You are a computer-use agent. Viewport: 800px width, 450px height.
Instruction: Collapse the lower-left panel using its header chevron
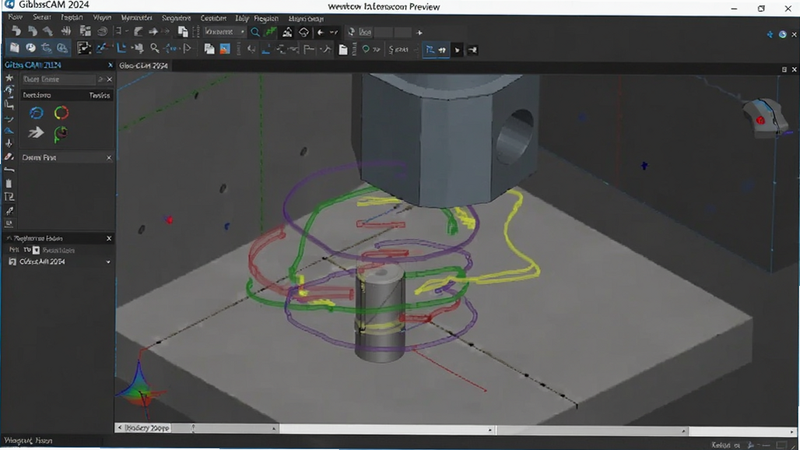pos(9,238)
